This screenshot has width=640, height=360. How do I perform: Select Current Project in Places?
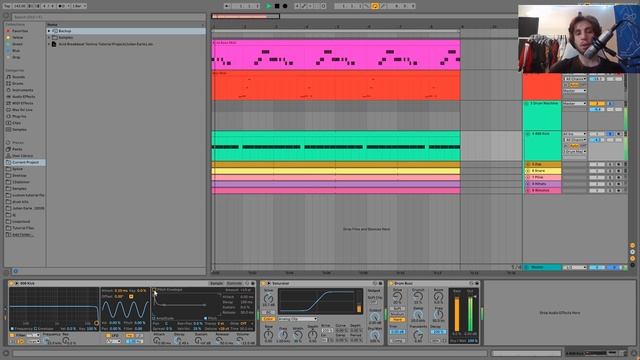pyautogui.click(x=25, y=162)
